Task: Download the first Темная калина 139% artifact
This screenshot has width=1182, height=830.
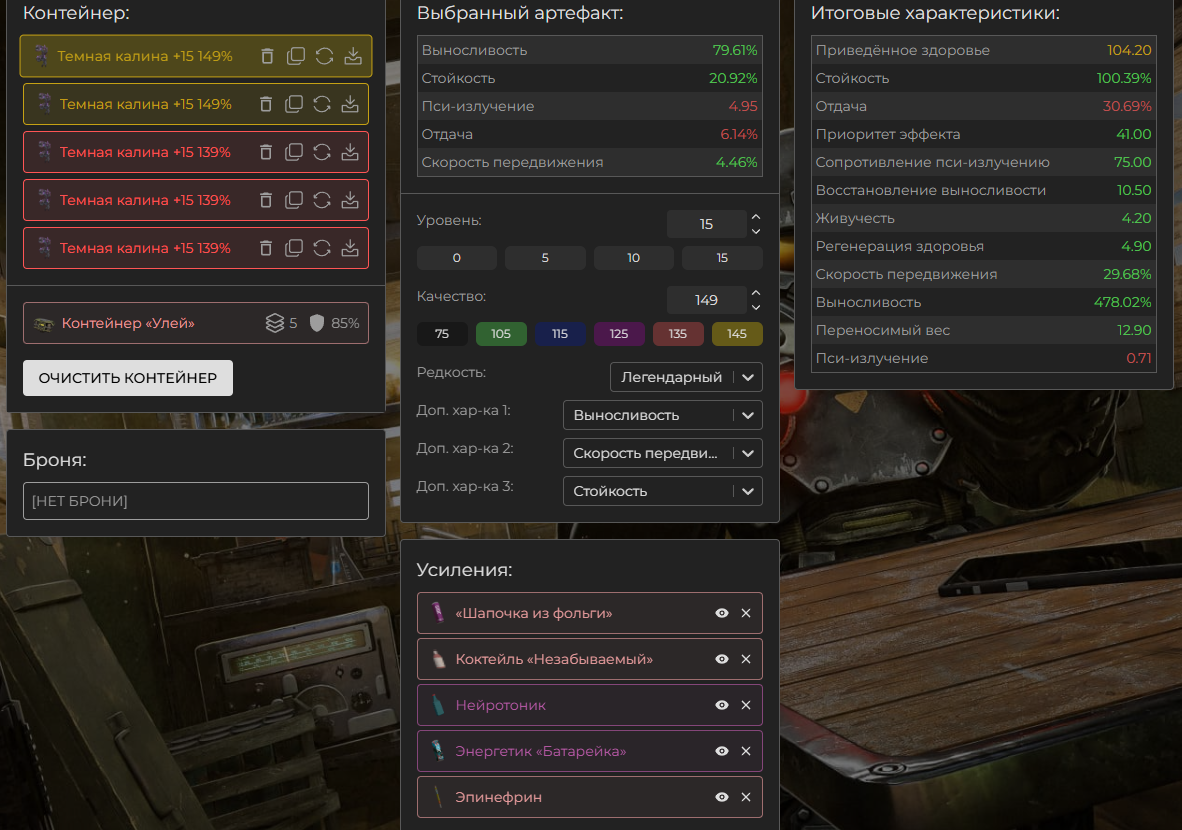Action: click(350, 152)
